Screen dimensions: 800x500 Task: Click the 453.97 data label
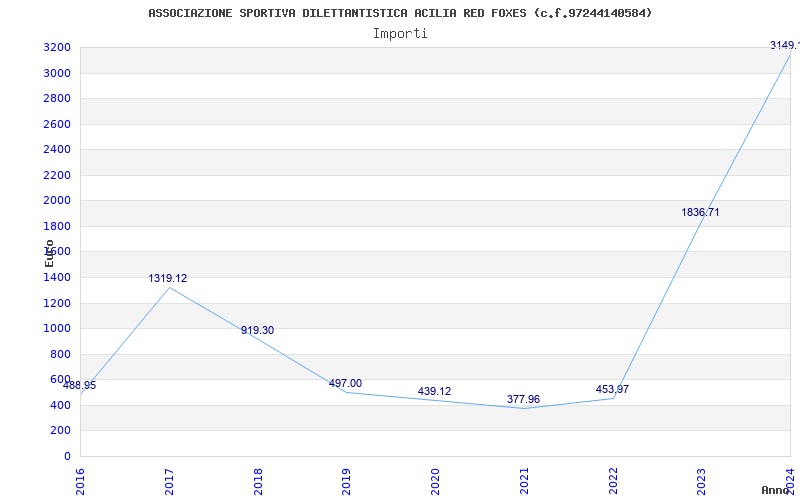pyautogui.click(x=612, y=390)
